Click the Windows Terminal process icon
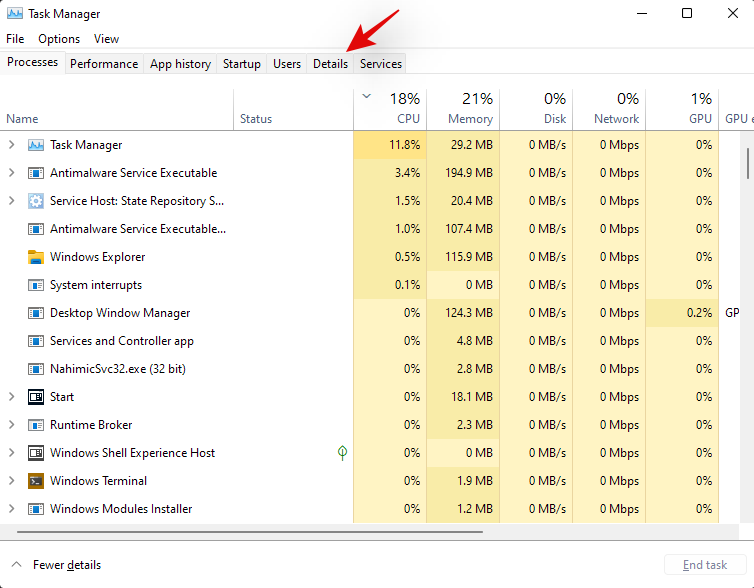The height and width of the screenshot is (588, 754). pos(36,481)
